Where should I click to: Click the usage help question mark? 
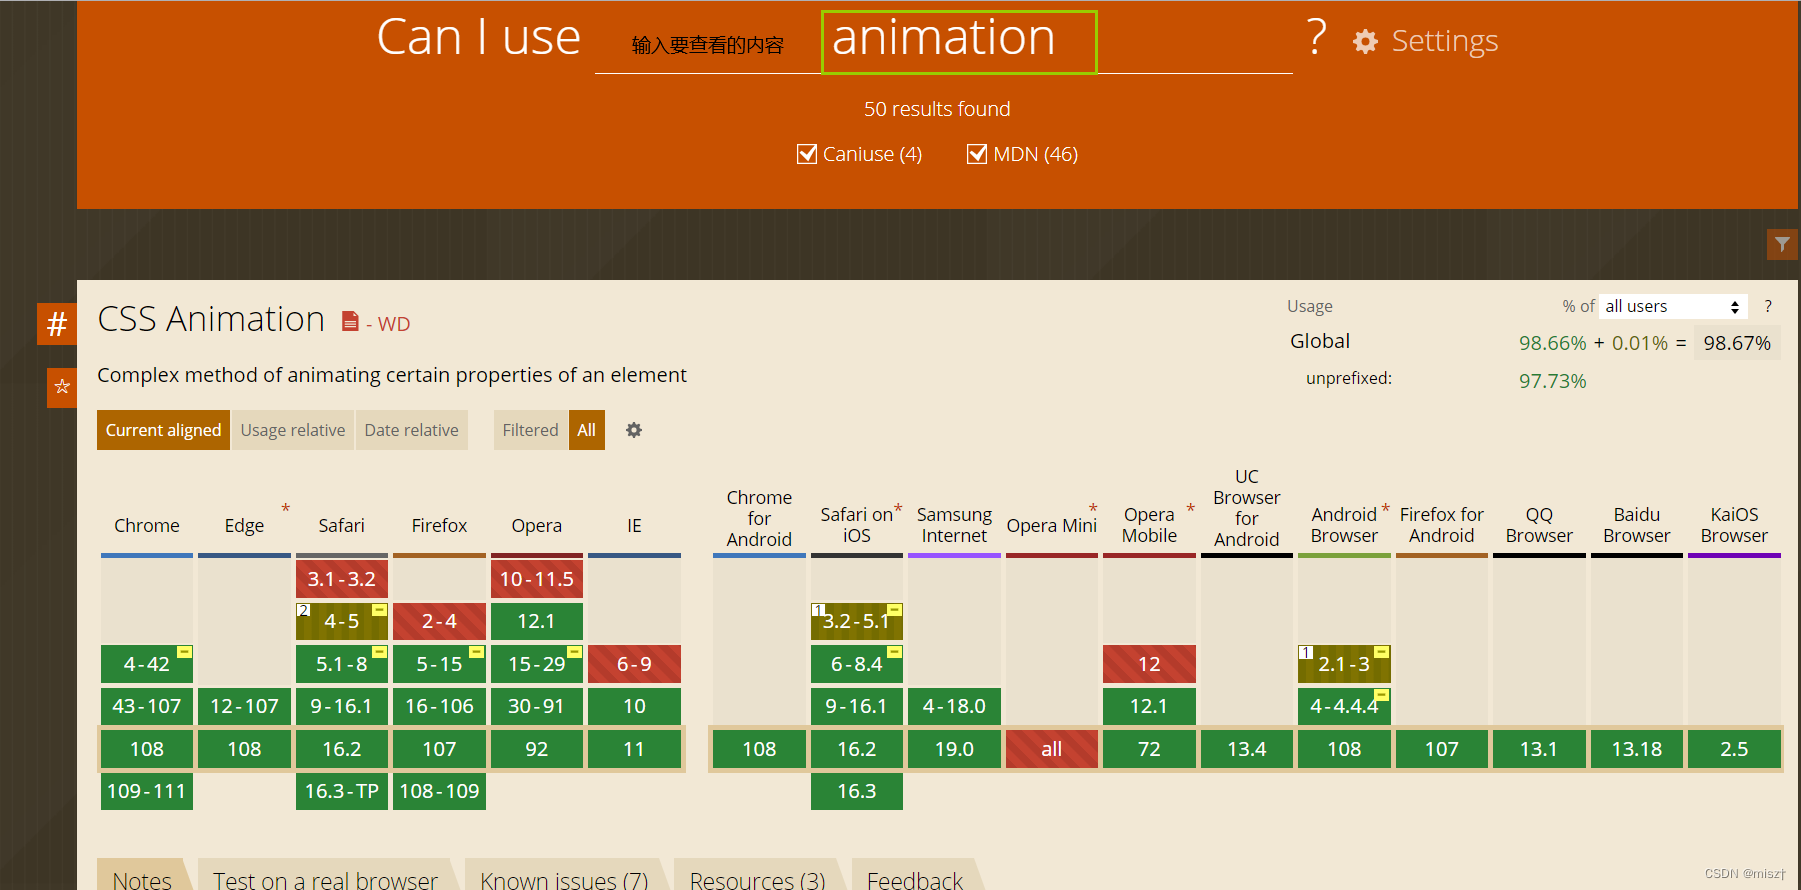point(1768,306)
